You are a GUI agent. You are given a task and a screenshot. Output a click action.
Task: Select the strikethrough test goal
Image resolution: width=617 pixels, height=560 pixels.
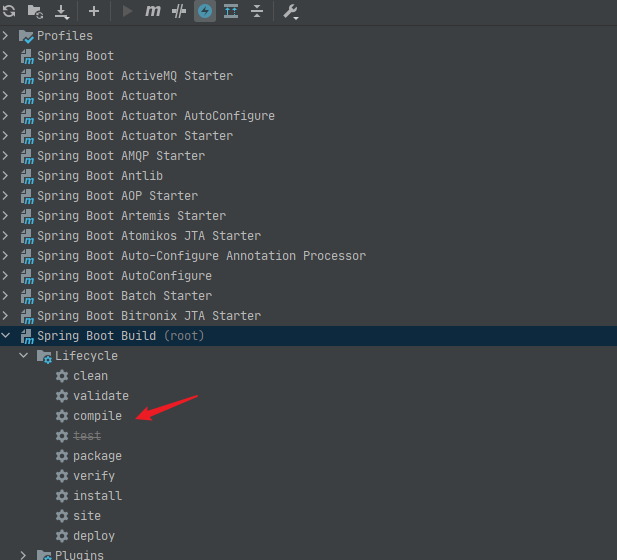pos(87,436)
